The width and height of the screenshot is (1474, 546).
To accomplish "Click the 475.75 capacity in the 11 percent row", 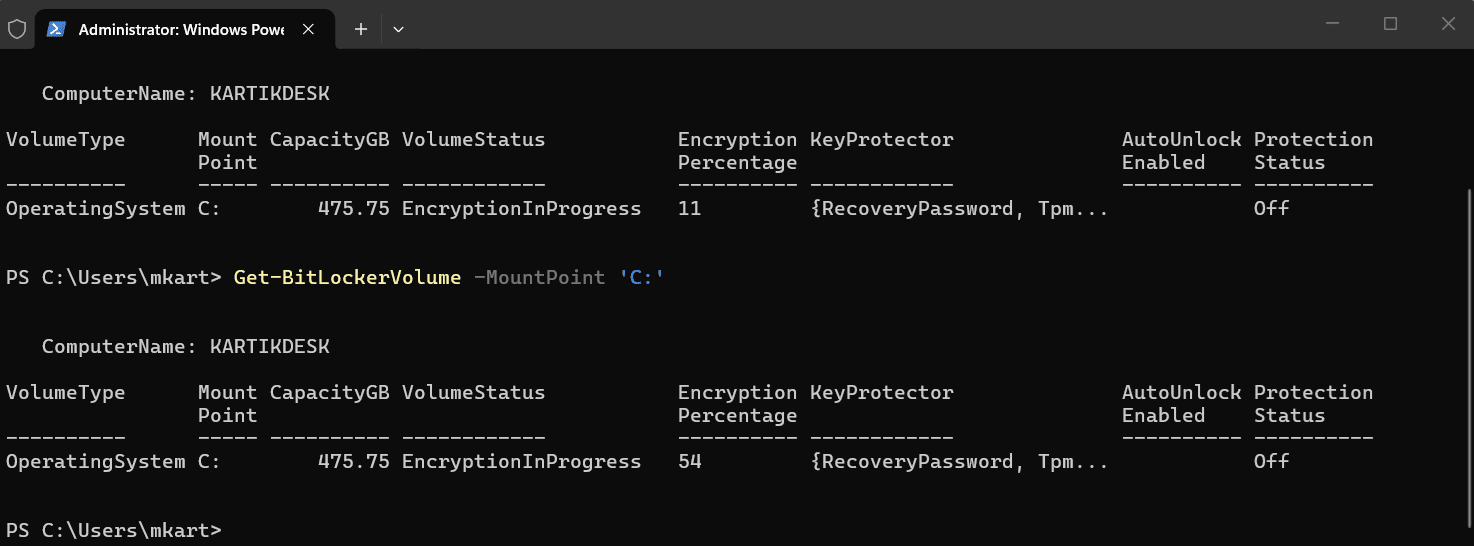I will pos(353,208).
